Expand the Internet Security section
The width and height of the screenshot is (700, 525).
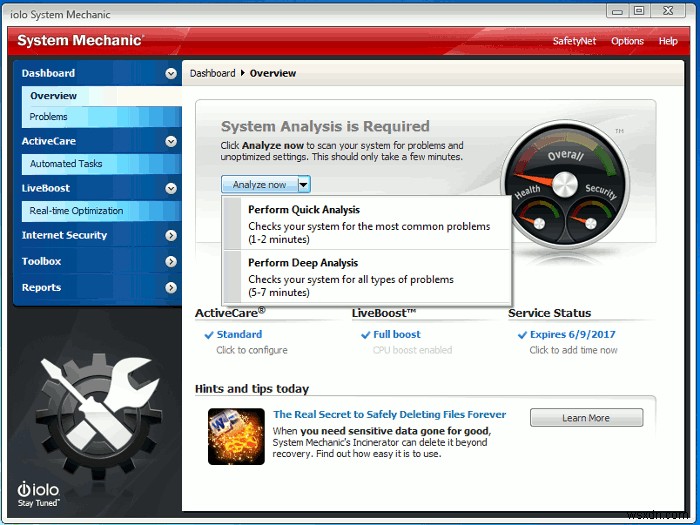171,235
